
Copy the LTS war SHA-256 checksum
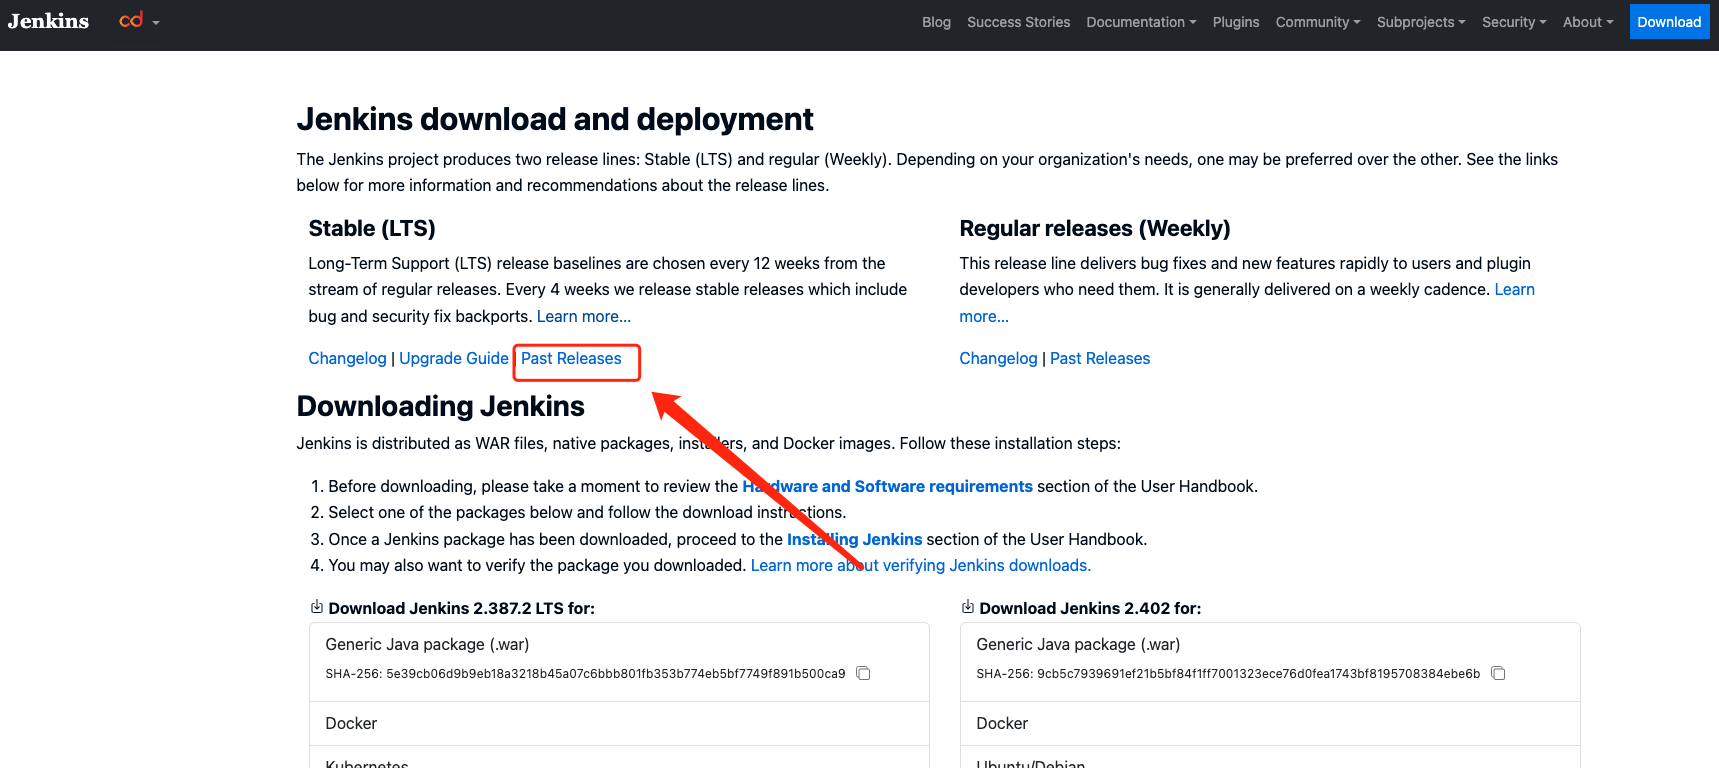[x=864, y=673]
